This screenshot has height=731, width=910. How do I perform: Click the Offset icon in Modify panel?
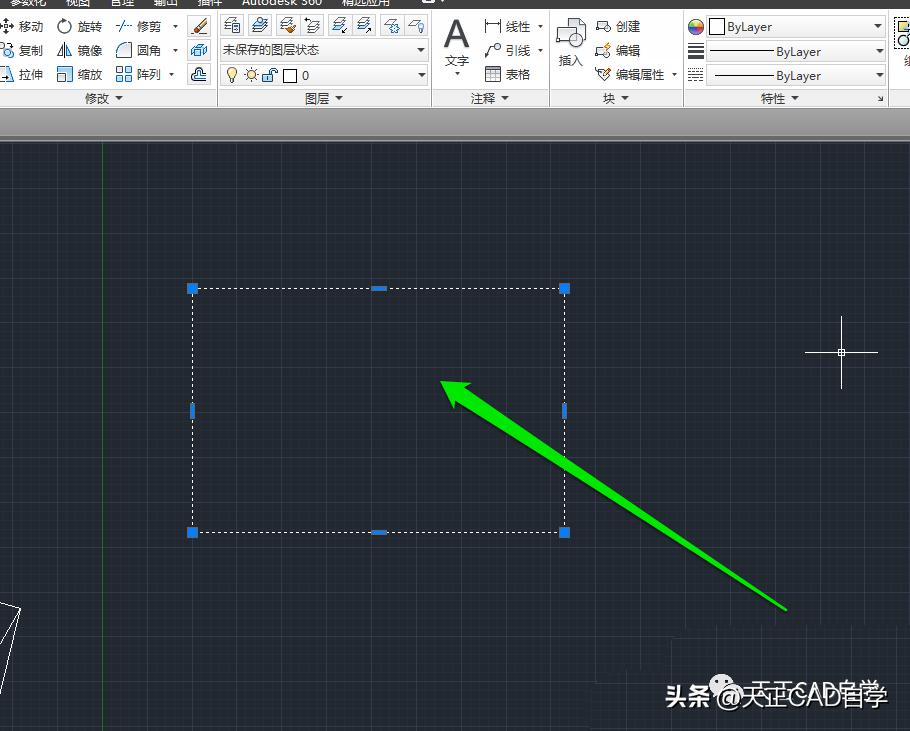(x=199, y=74)
